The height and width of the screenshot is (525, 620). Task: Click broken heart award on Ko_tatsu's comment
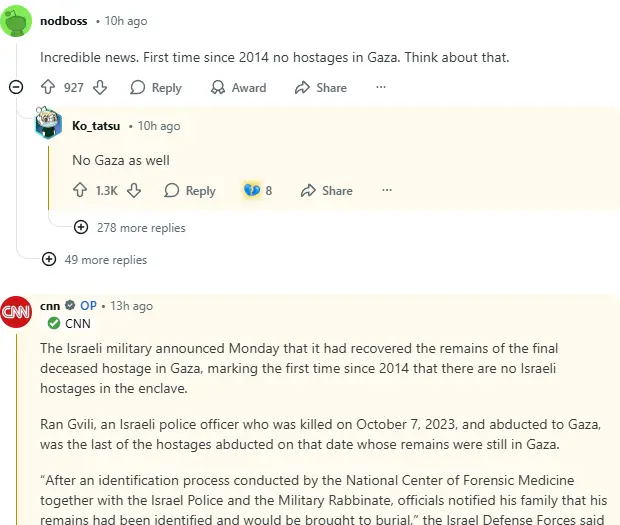252,190
